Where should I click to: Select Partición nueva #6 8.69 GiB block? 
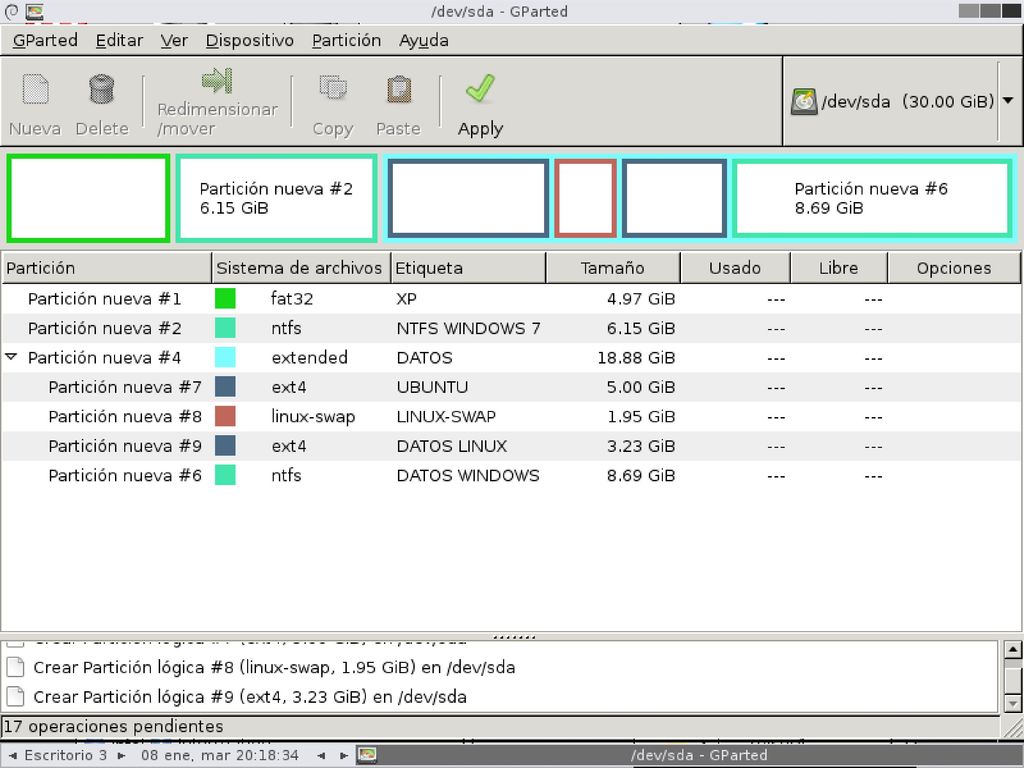872,198
